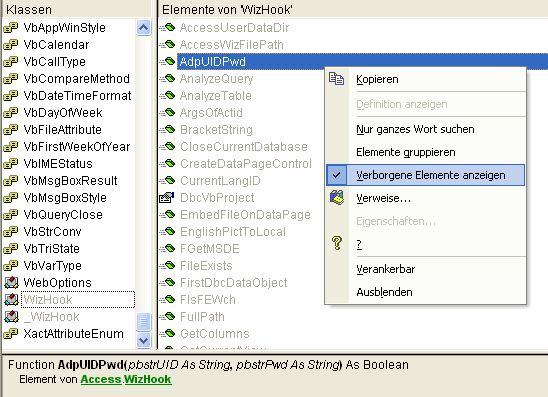Click the method icon beside AdpUIDPwd
The height and width of the screenshot is (397, 548).
pyautogui.click(x=167, y=62)
